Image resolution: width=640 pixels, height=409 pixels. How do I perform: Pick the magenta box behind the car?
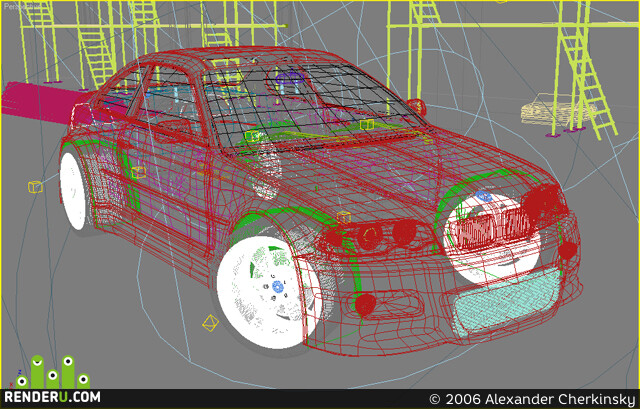point(43,103)
